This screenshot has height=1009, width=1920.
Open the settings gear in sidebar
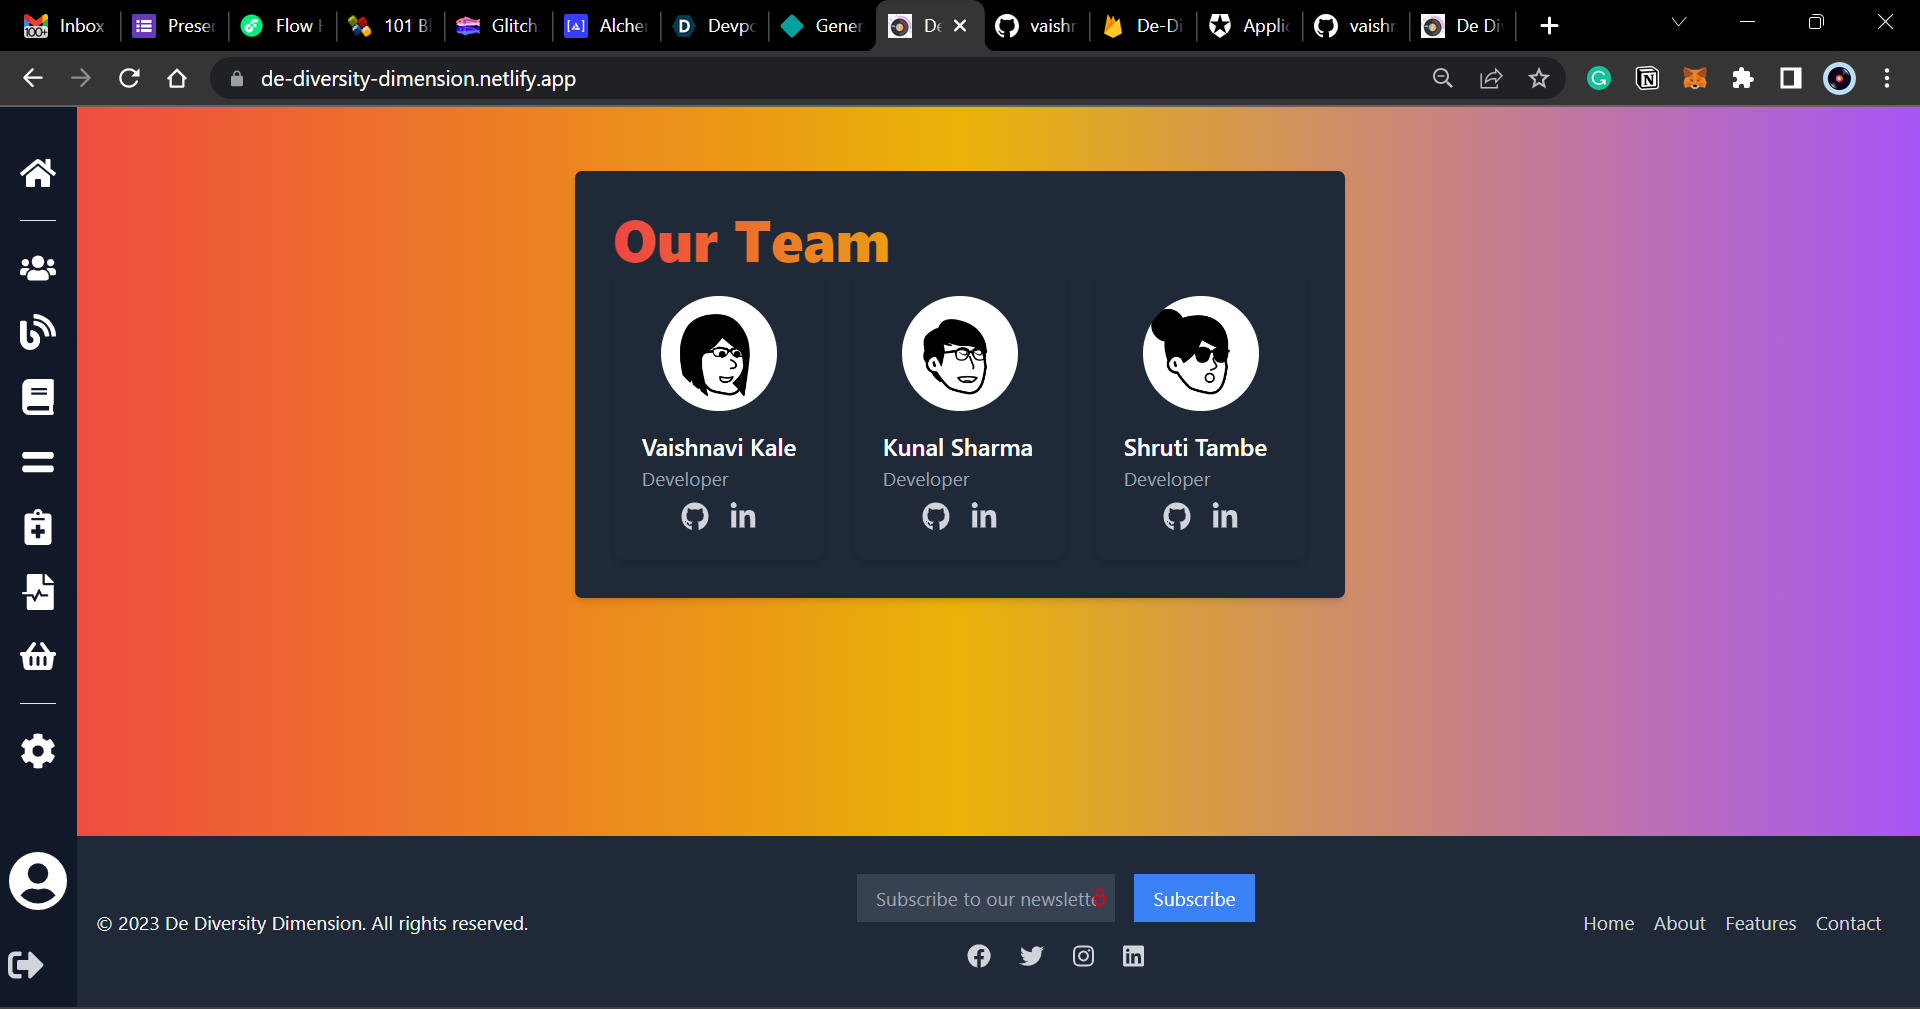(38, 751)
